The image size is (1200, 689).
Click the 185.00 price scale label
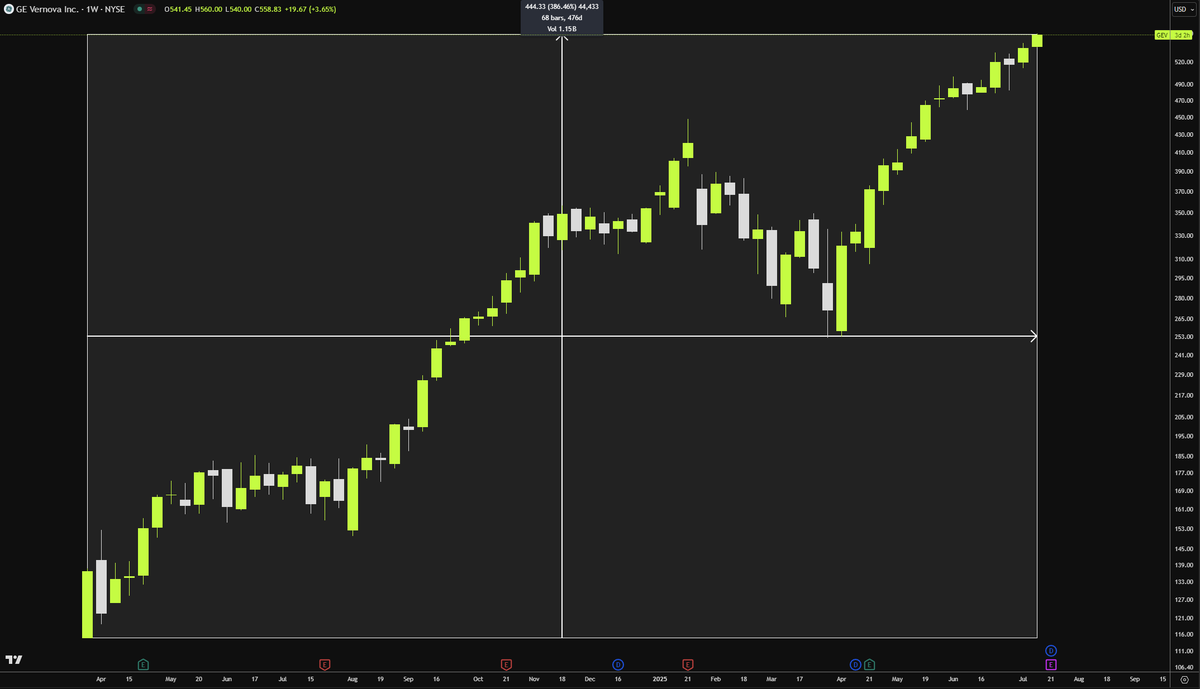(1184, 455)
